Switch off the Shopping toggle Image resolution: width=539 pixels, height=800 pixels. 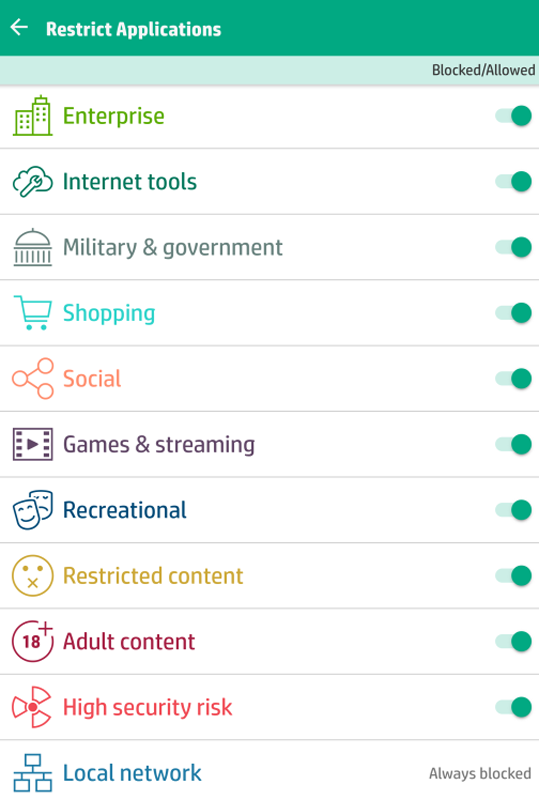click(513, 313)
